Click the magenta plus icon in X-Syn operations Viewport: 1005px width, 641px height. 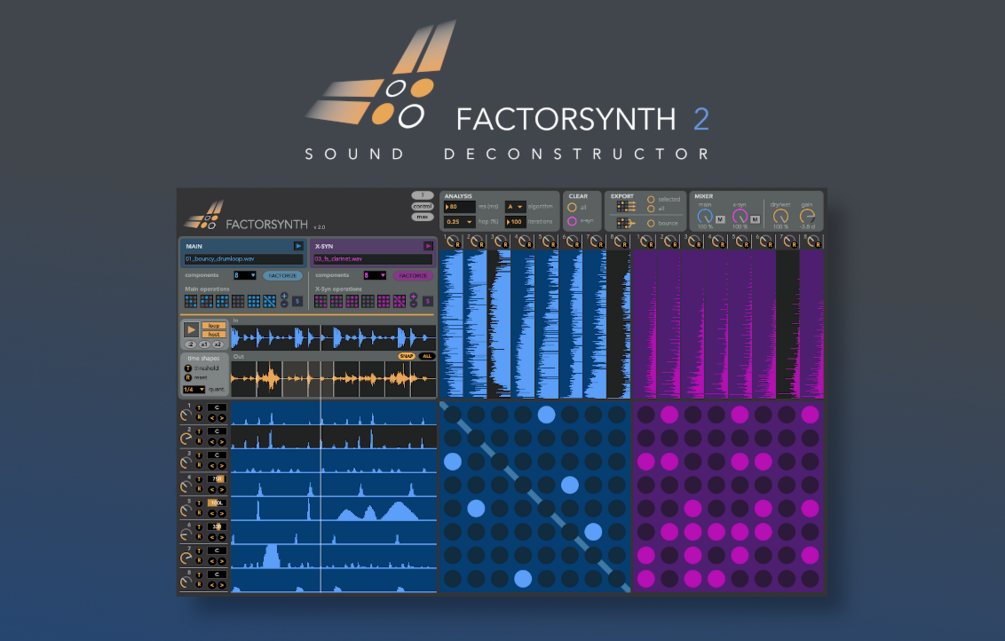click(x=413, y=296)
